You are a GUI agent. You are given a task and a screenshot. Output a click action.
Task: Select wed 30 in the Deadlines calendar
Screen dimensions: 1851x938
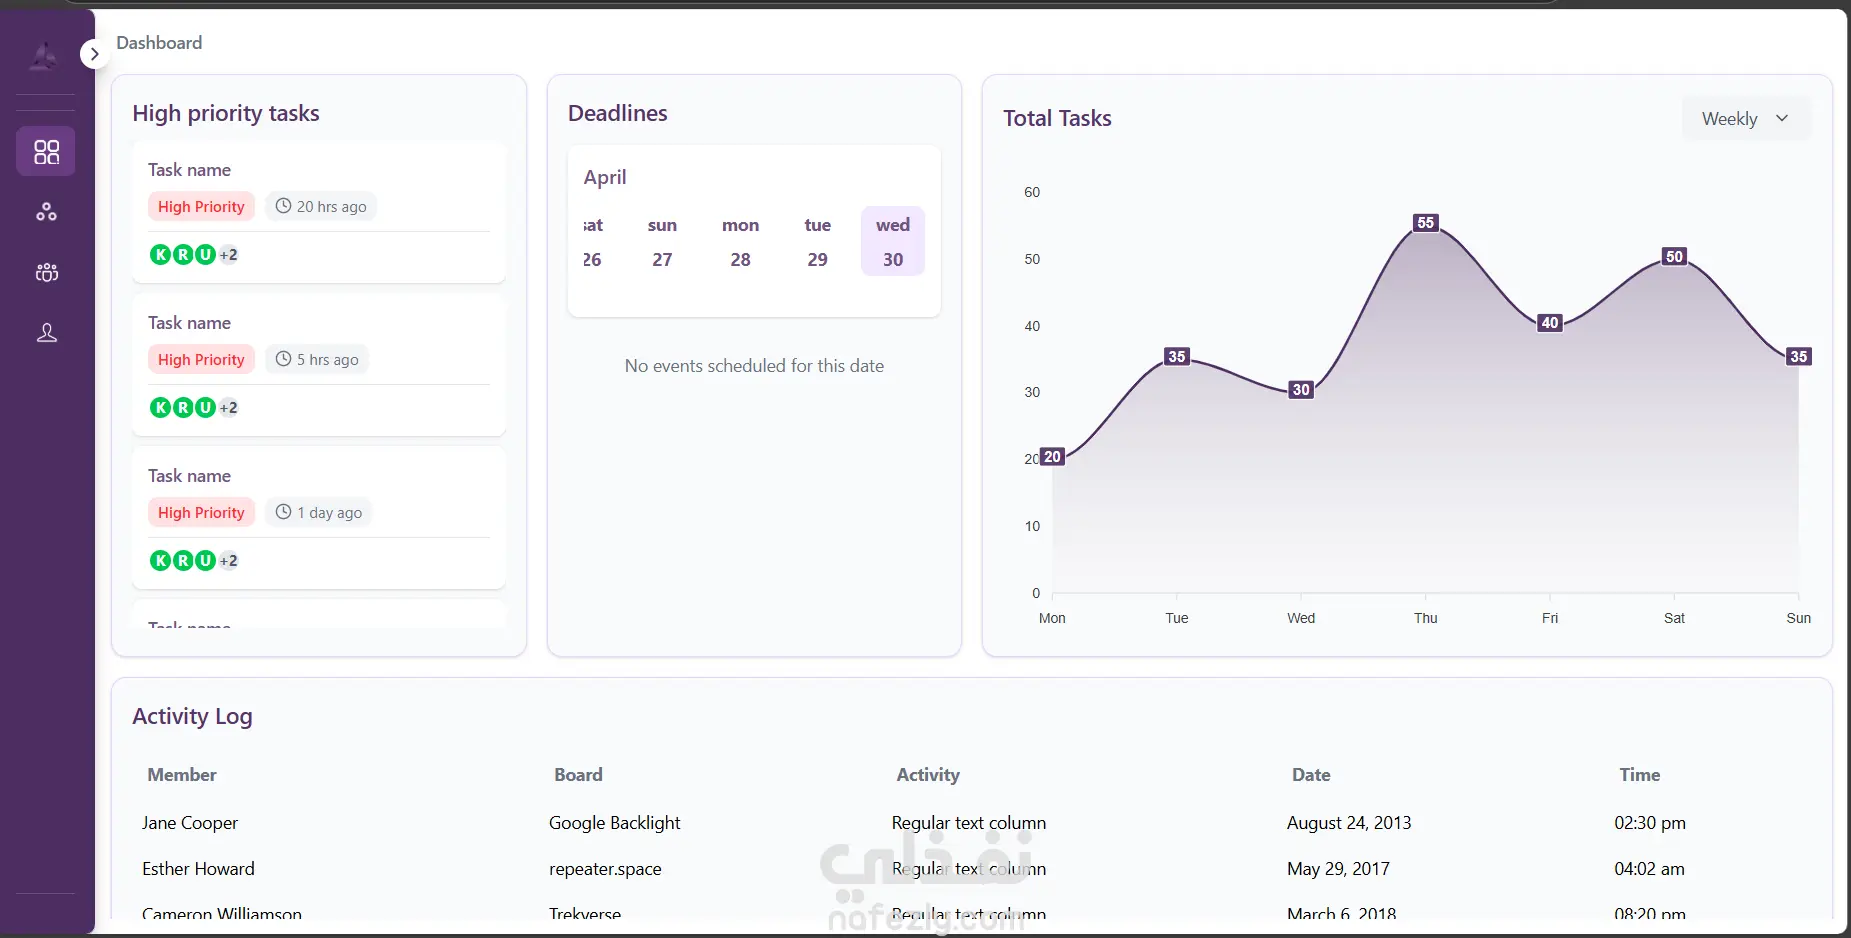pos(892,242)
